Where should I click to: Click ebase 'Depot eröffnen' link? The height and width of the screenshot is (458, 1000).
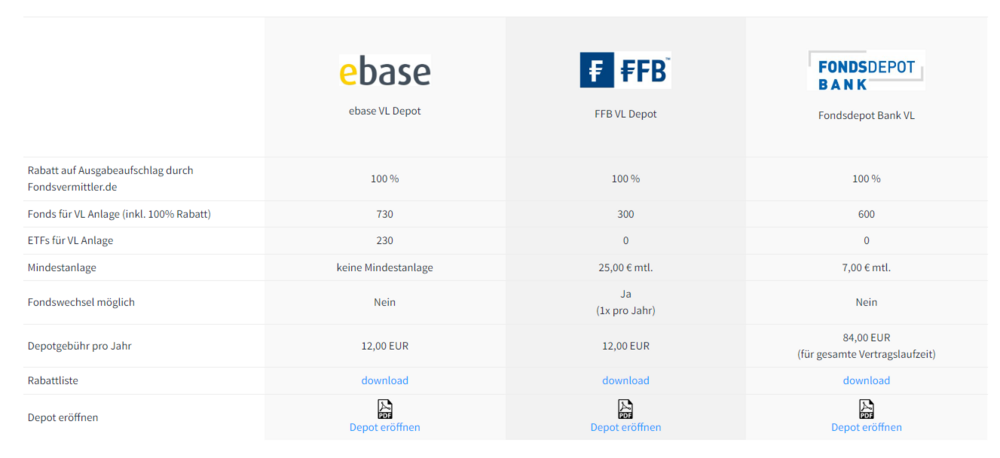pyautogui.click(x=385, y=427)
